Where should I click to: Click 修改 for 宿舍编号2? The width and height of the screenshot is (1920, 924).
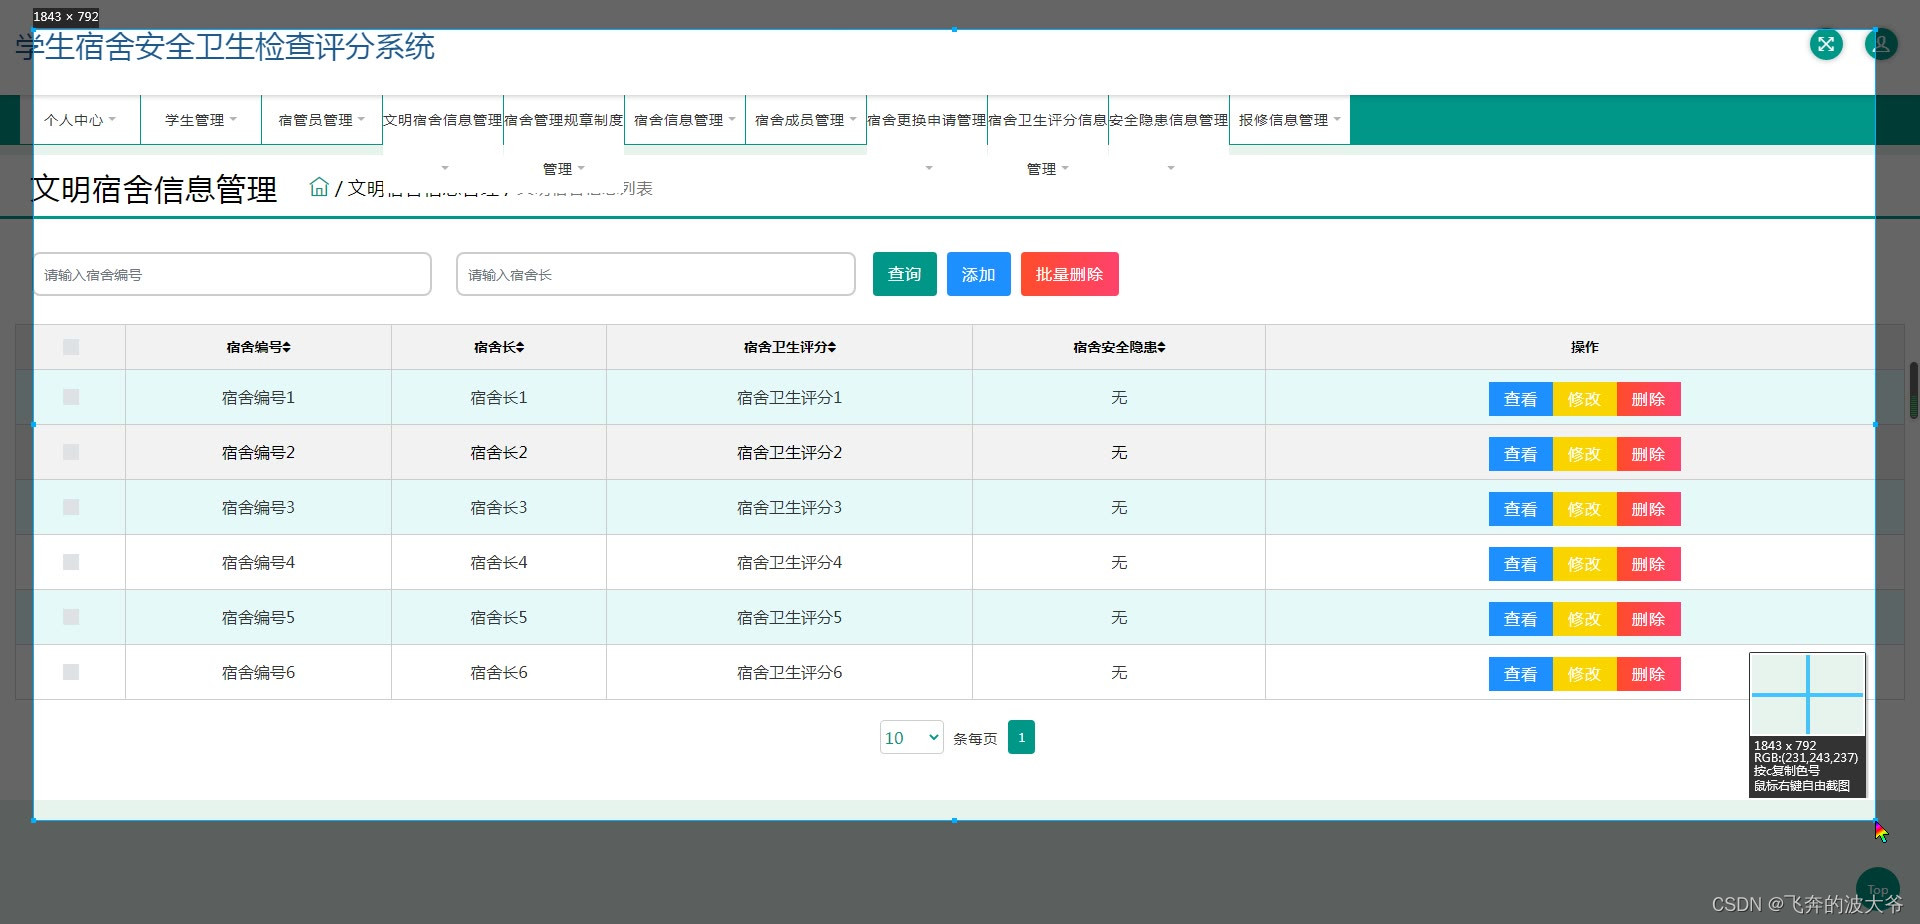coord(1585,454)
